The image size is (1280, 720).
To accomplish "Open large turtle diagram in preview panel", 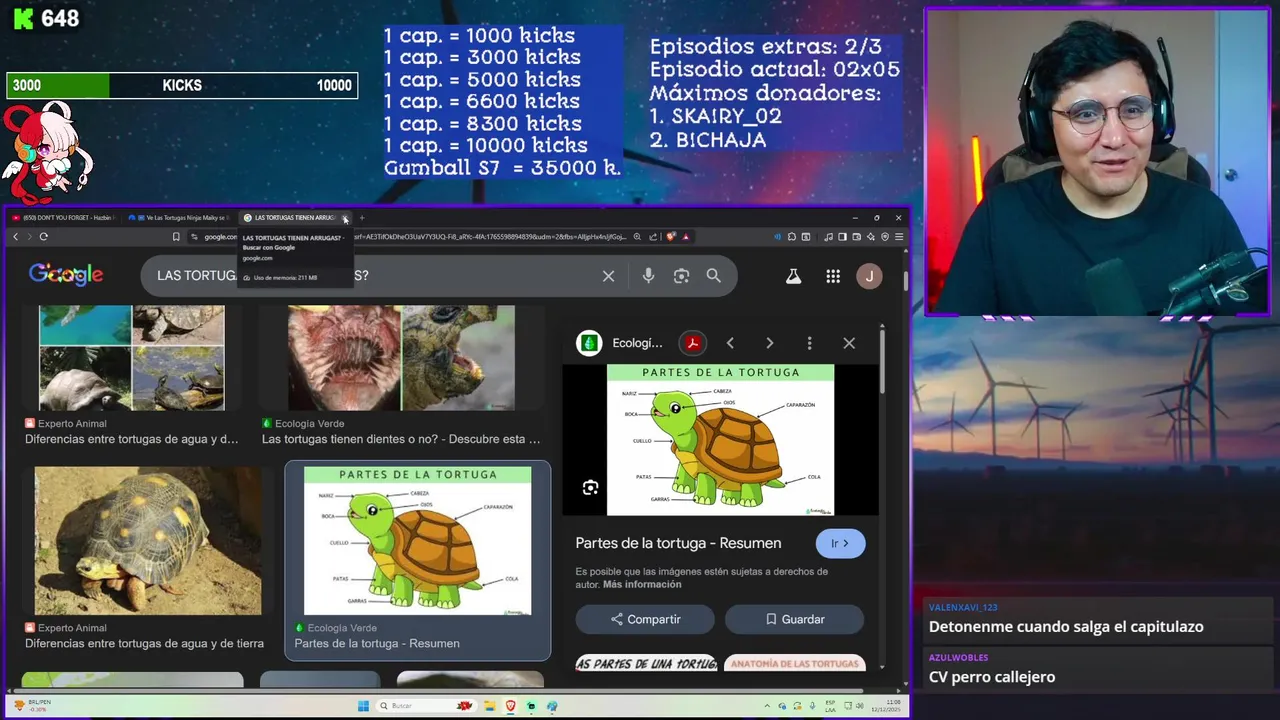I will click(720, 440).
